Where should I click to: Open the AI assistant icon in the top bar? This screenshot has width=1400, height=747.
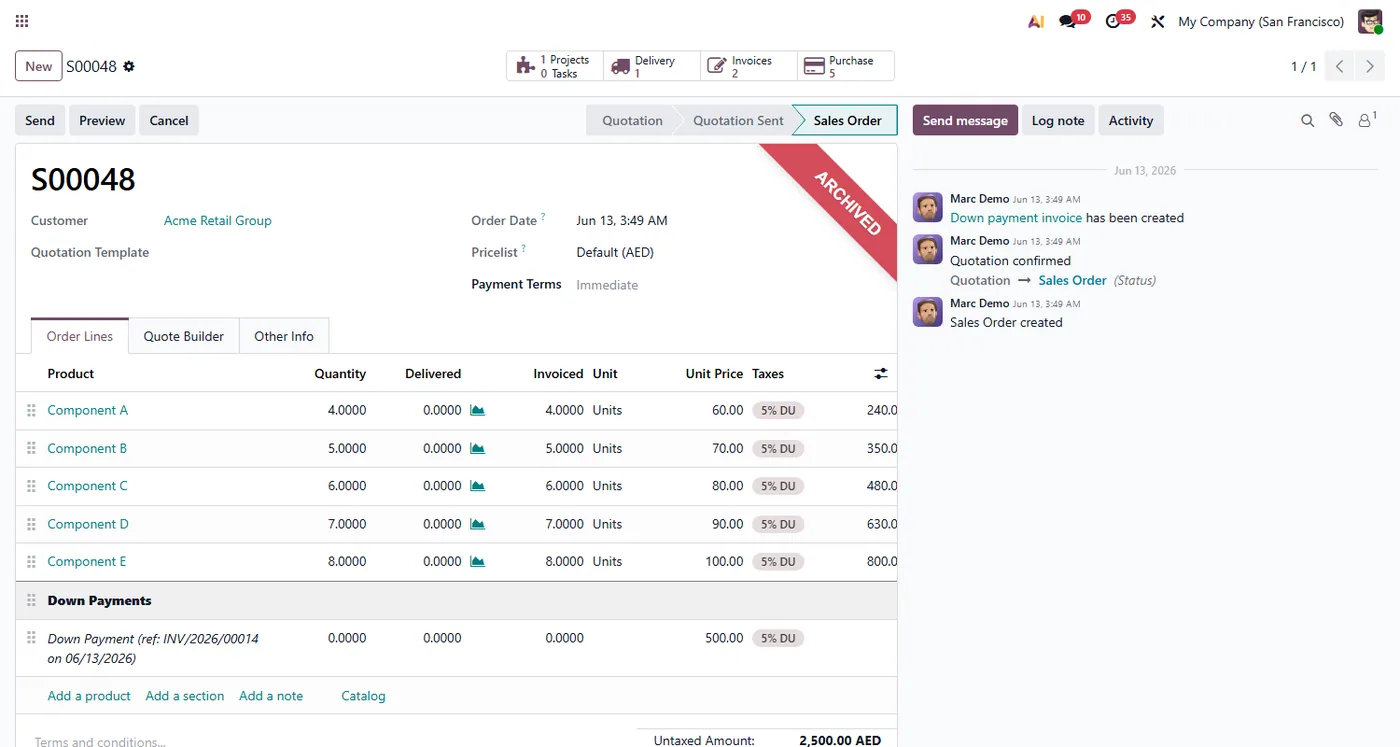(x=1036, y=21)
